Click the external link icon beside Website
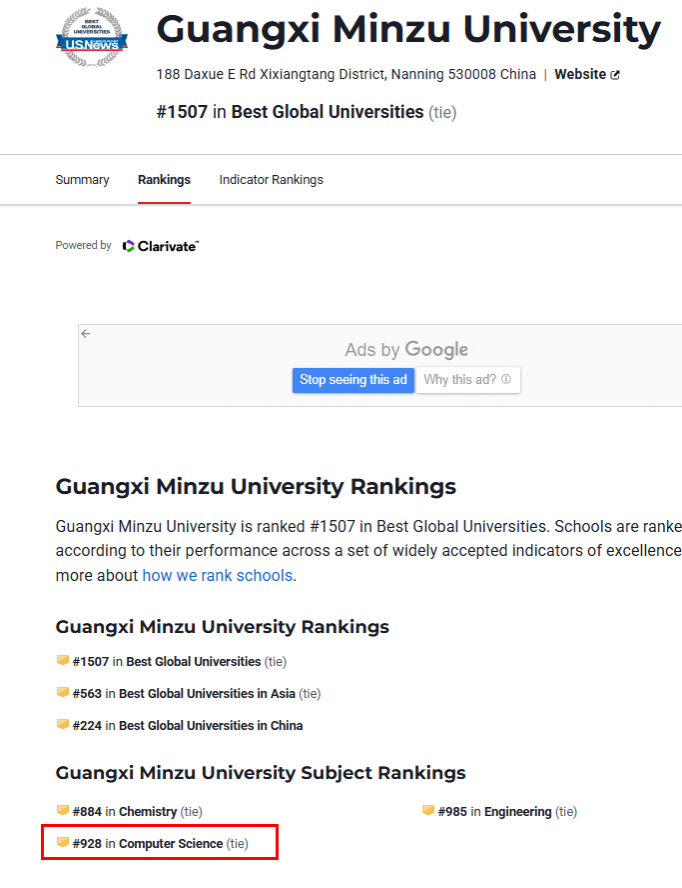682x888 pixels. (x=615, y=75)
